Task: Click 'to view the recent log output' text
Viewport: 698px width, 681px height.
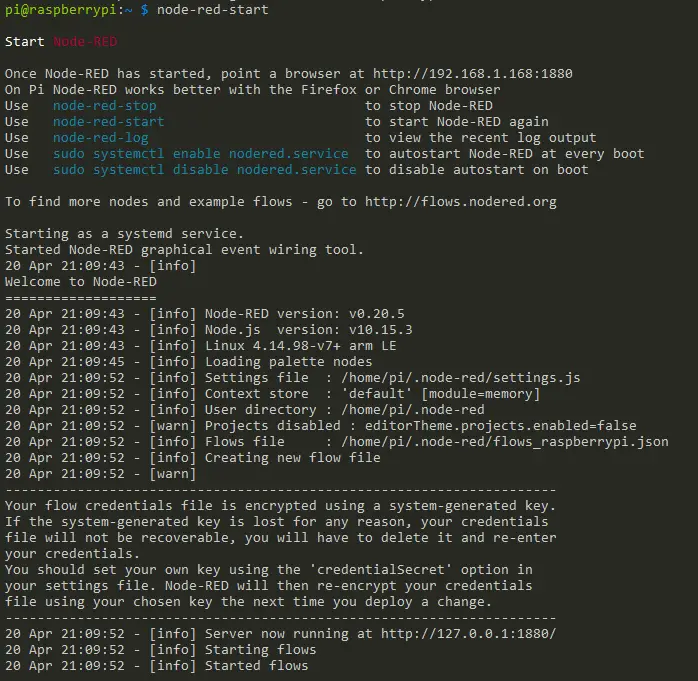Action: 481,138
